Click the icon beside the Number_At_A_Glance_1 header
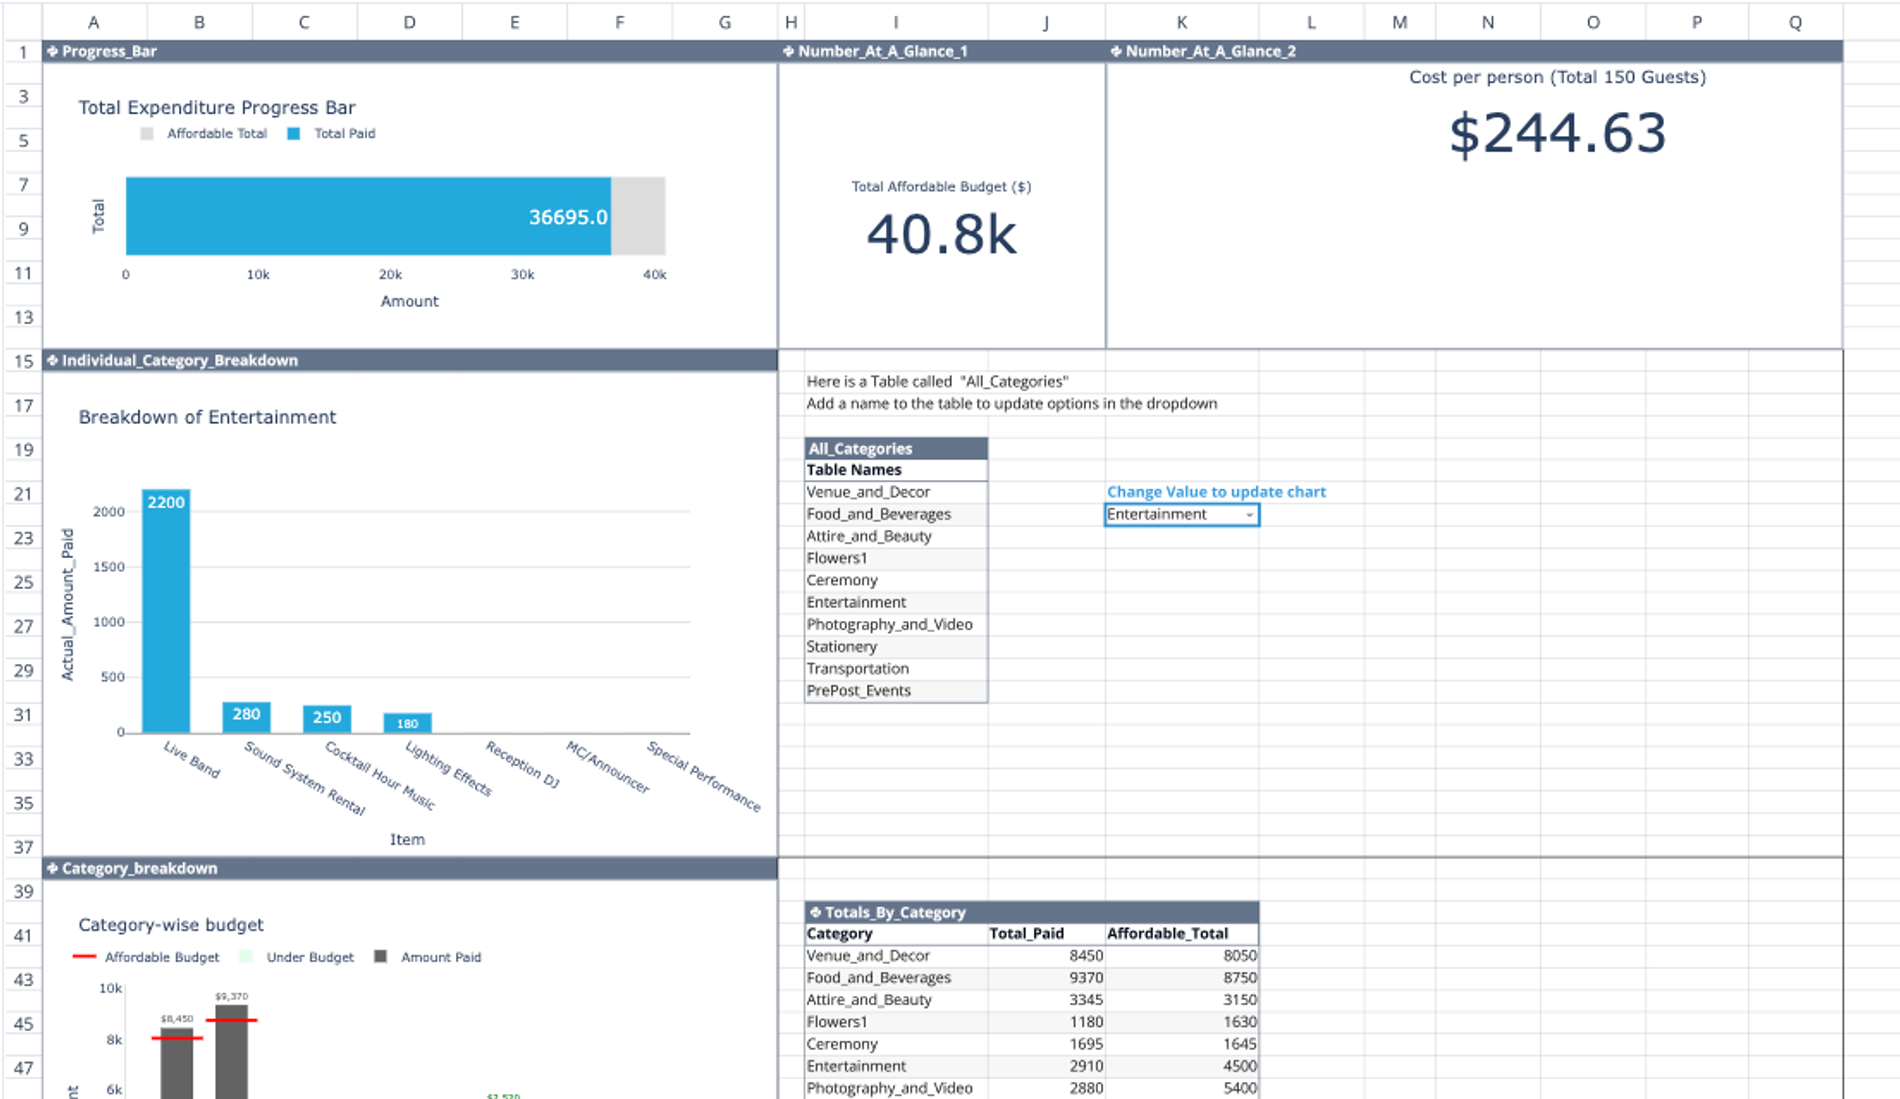1900x1099 pixels. (x=788, y=51)
